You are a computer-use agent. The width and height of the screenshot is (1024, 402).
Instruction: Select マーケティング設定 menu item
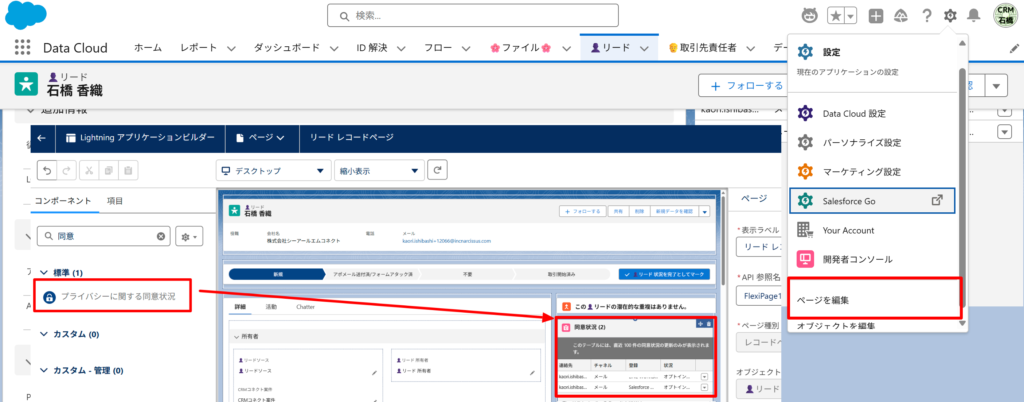(874, 172)
